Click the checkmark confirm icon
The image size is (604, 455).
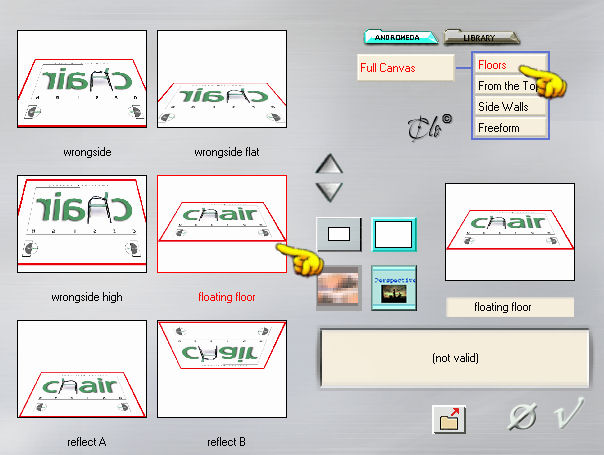click(569, 413)
